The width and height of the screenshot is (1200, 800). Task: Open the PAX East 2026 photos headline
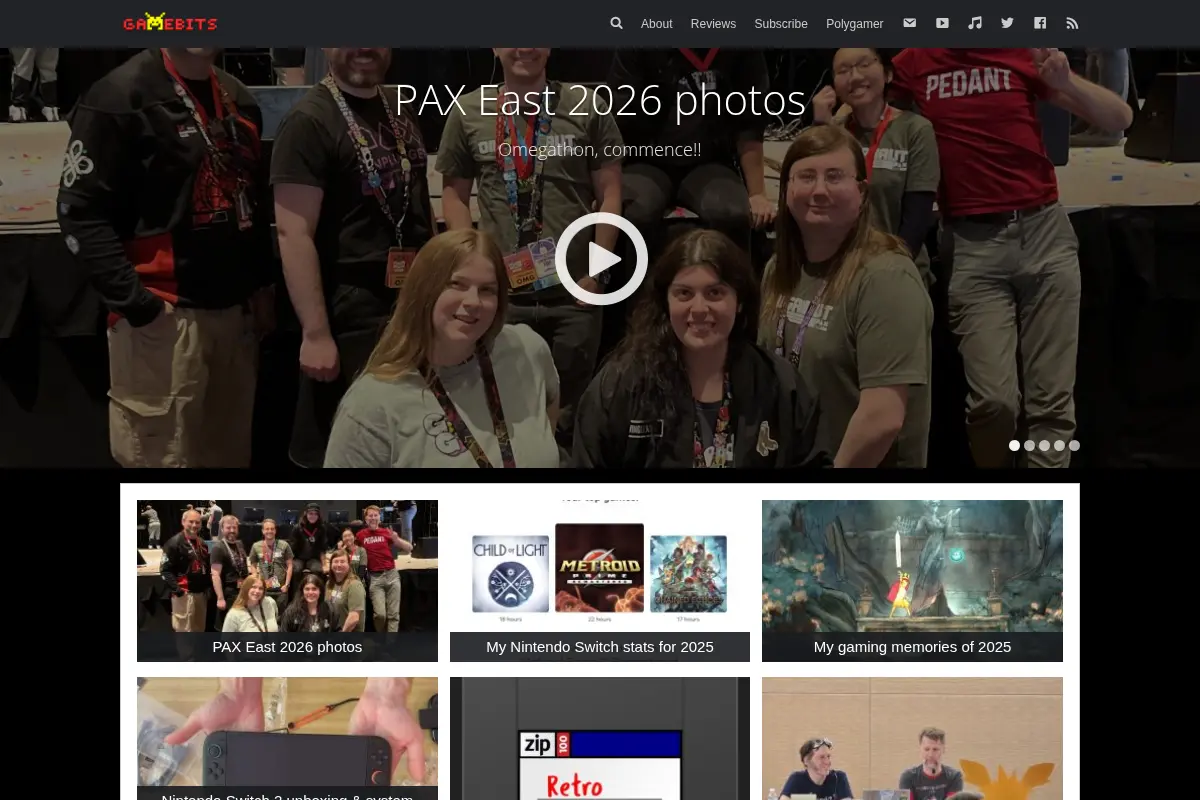tap(600, 101)
